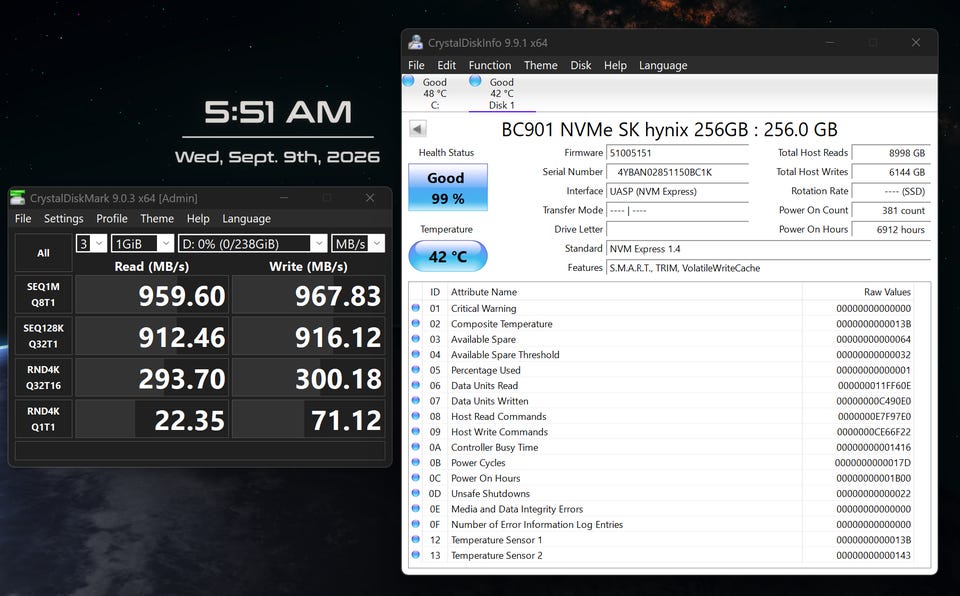Run the SEQ1M Q8T1 benchmark
Screen dimensions: 960x596
tap(43, 294)
